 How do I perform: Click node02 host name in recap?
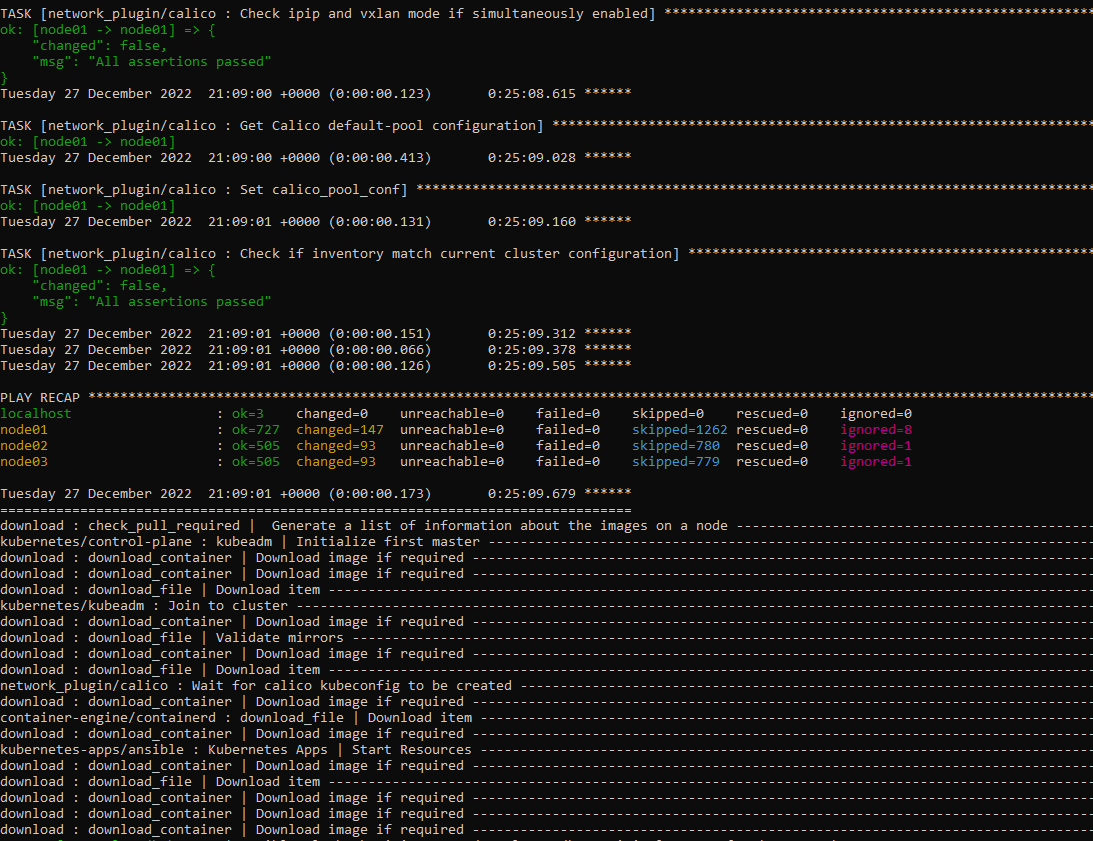click(x=24, y=446)
